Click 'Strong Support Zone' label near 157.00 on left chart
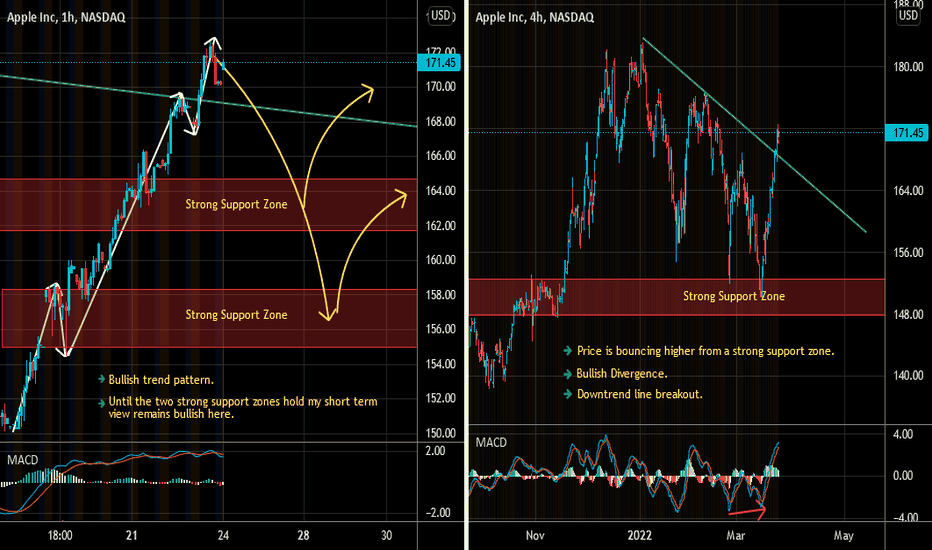Image resolution: width=932 pixels, height=550 pixels. tap(236, 315)
